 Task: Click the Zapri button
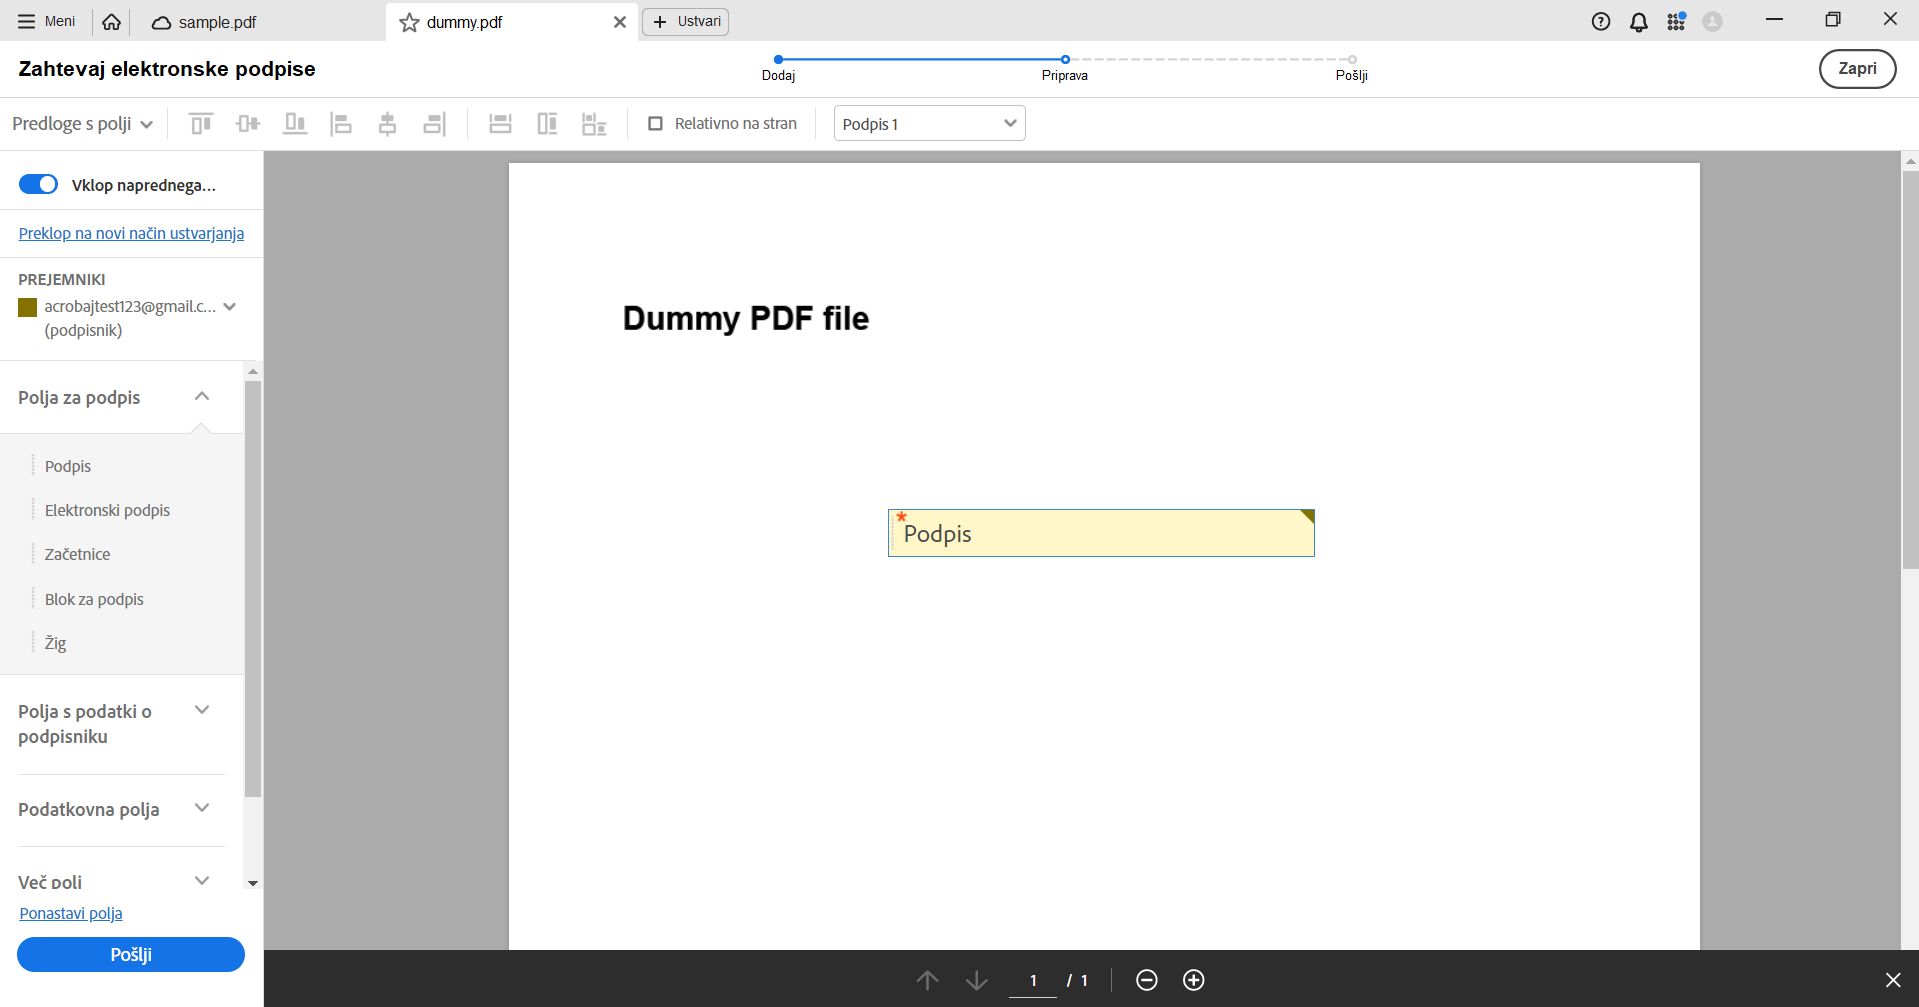(x=1857, y=69)
